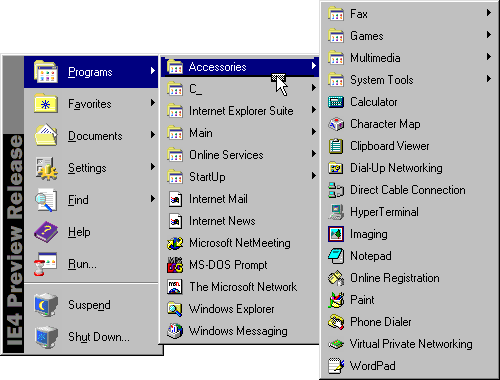This screenshot has height=380, width=500.
Task: Click the Notepad icon
Action: click(x=336, y=256)
